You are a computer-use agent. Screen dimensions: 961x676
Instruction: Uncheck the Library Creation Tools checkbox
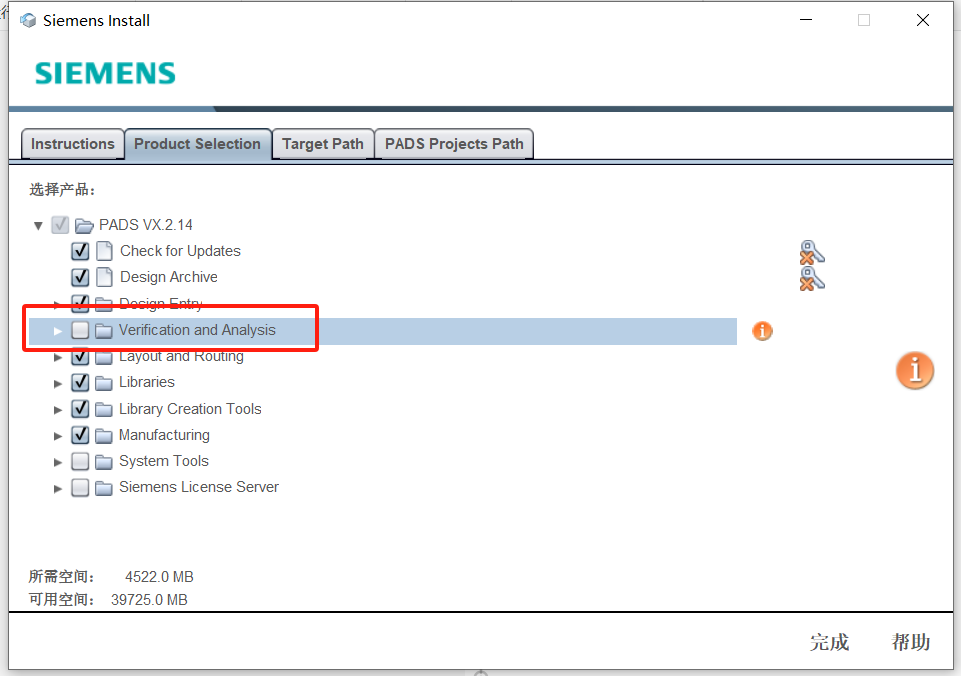tap(80, 409)
